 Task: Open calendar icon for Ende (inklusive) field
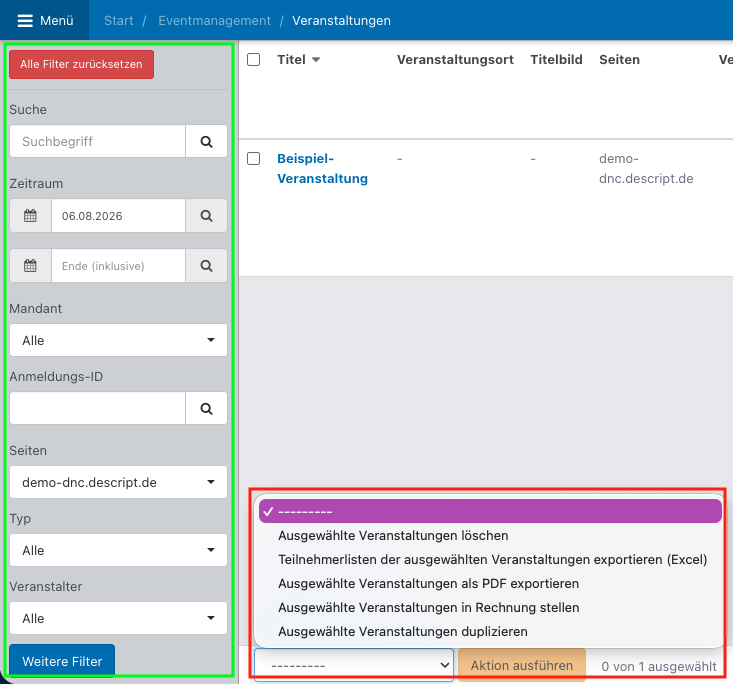(x=30, y=266)
